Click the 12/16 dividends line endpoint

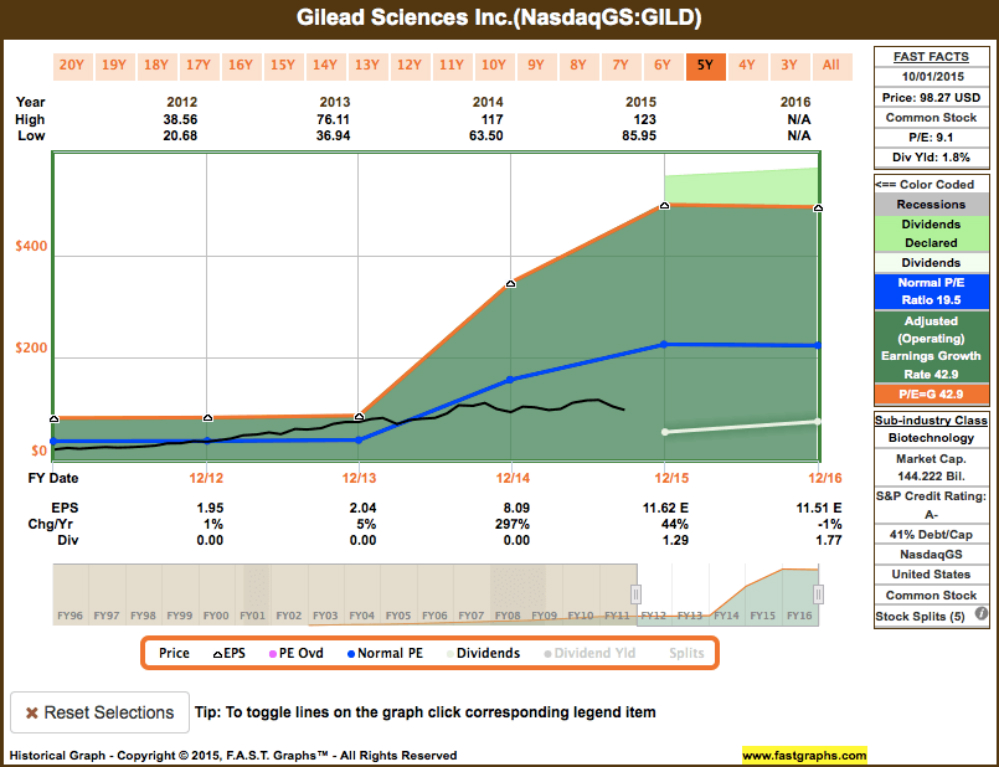click(x=818, y=422)
